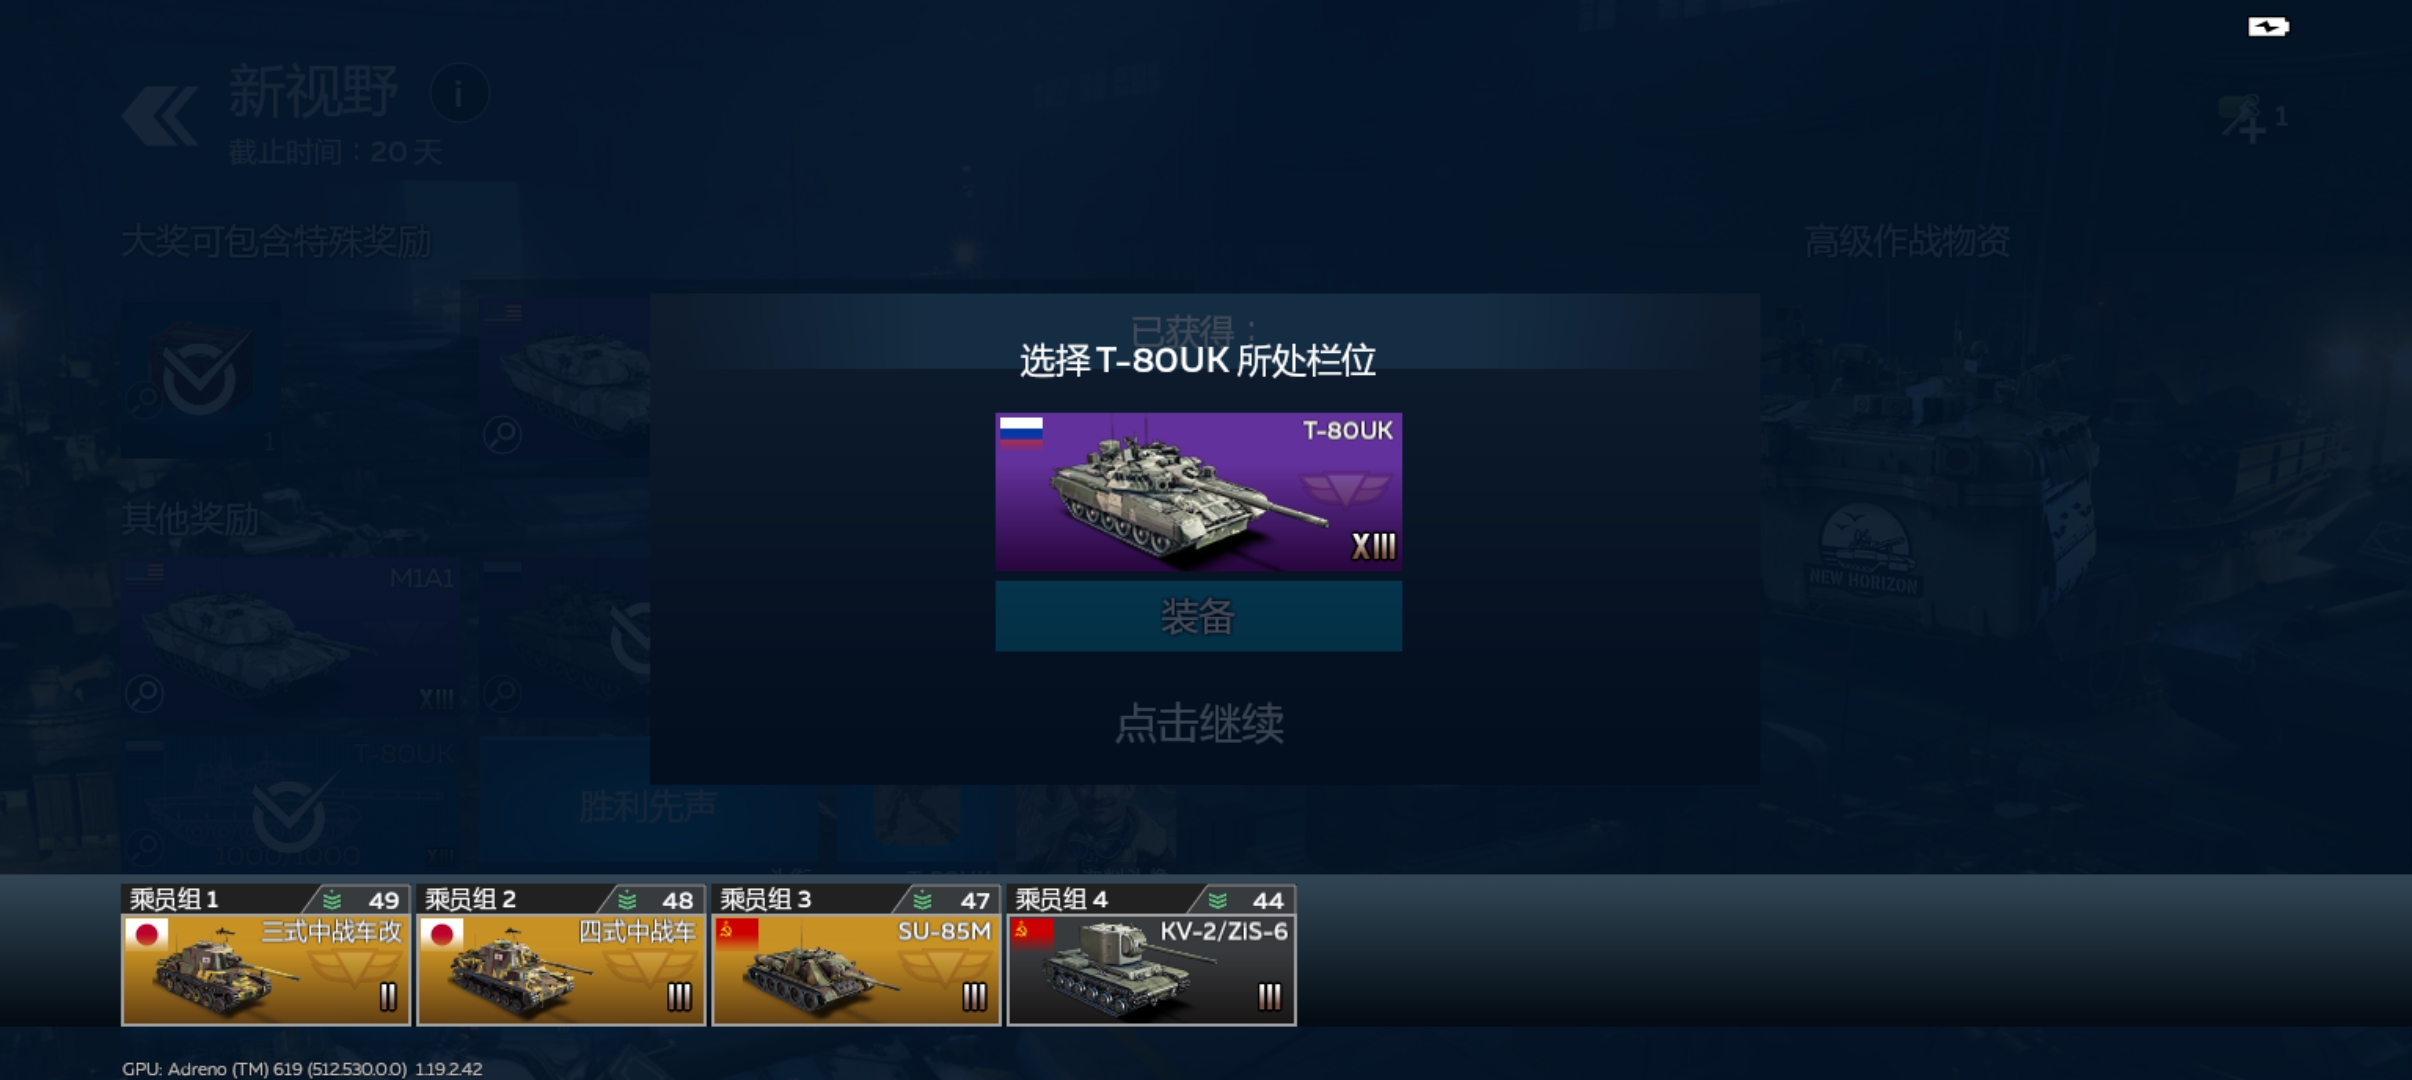Viewport: 2412px width, 1080px height.
Task: Tap the checkmark badge in grand prize tile
Action: [x=200, y=375]
